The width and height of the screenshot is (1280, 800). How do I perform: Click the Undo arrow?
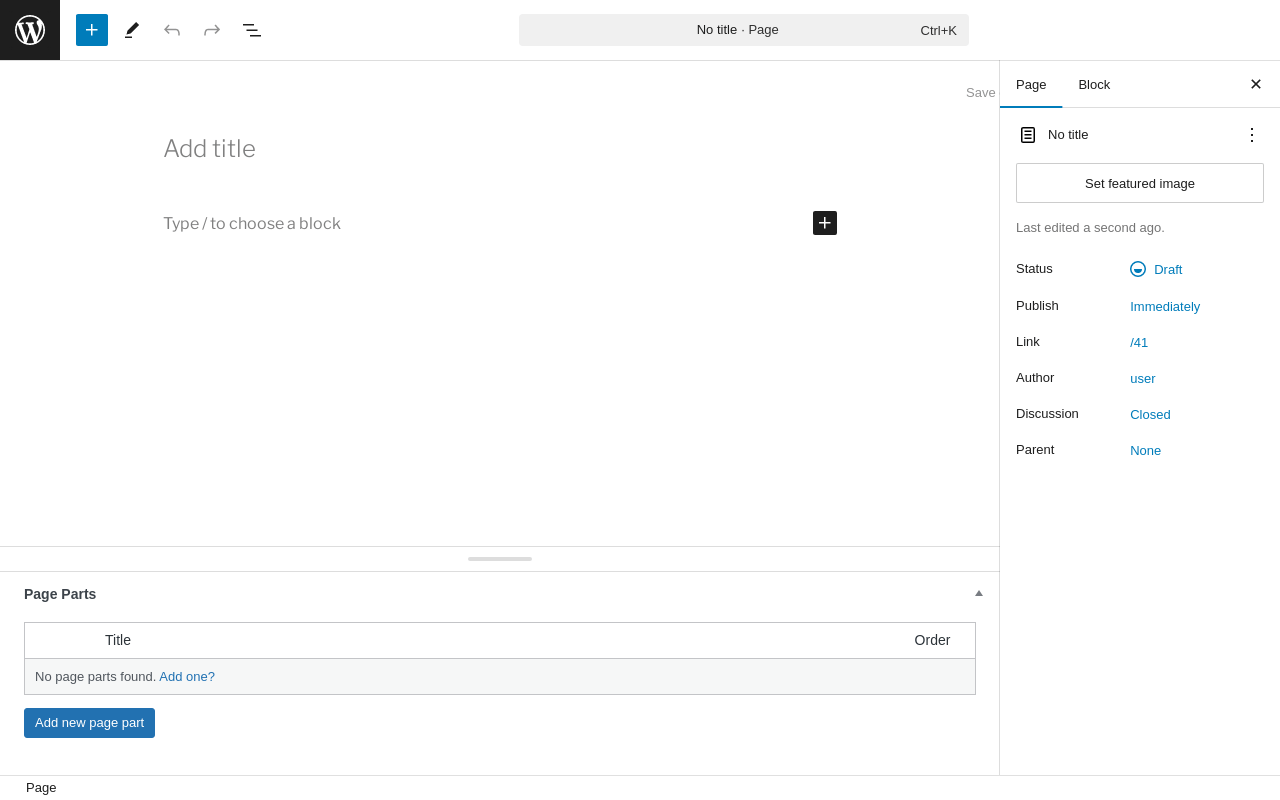(x=172, y=30)
